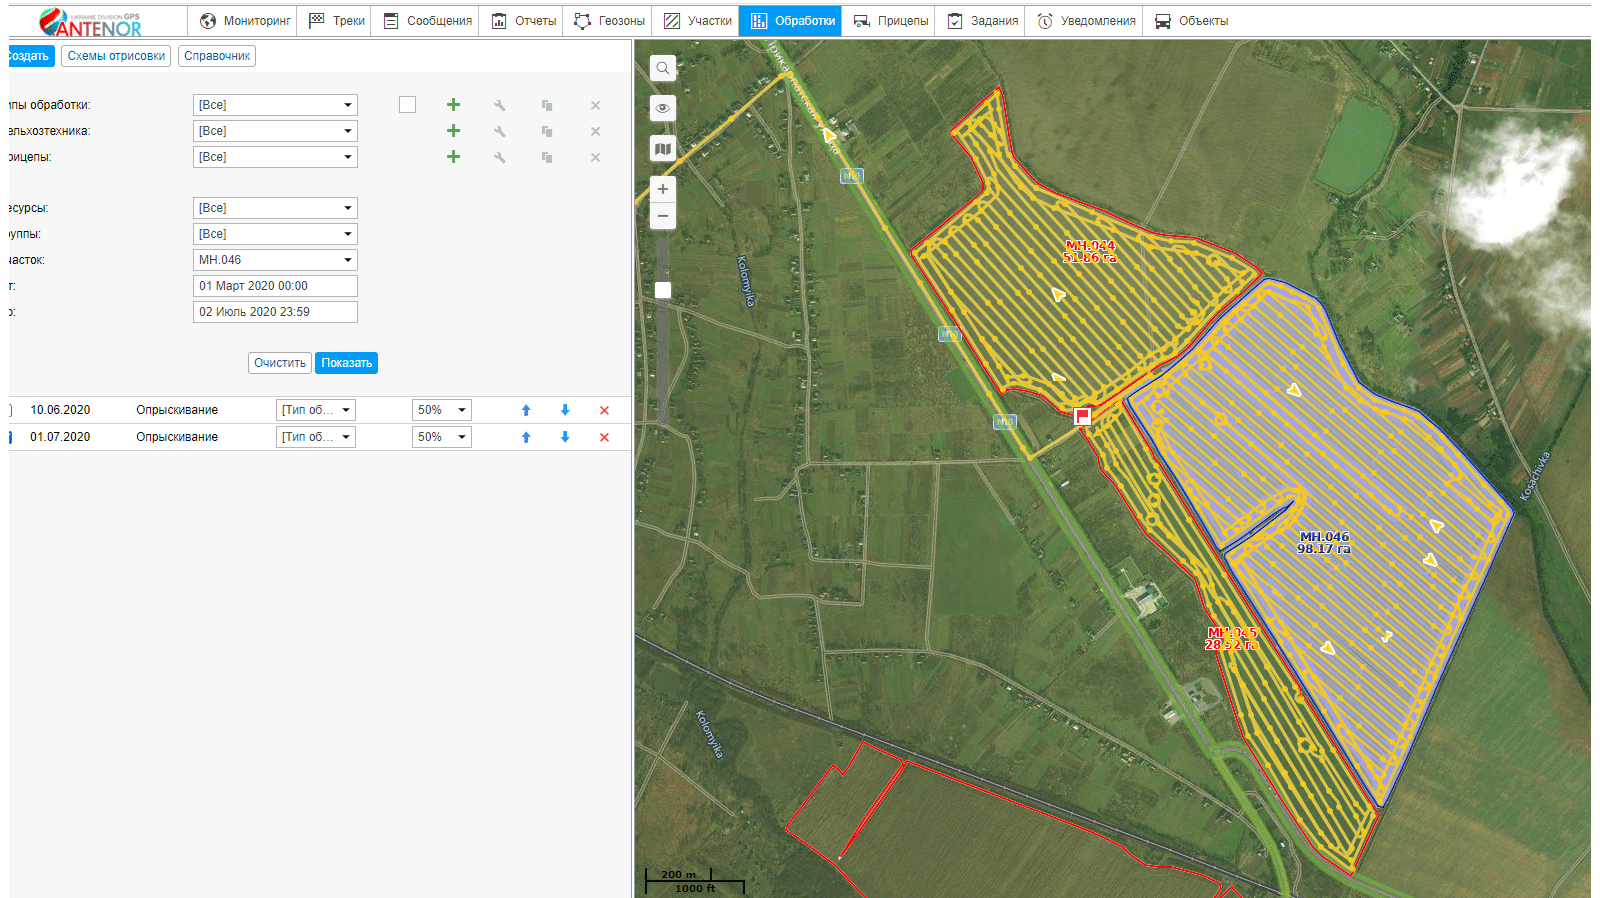Viewport: 1600px width, 898px height.
Task: Expand the field dropdown showing МН.046
Action: (x=347, y=260)
